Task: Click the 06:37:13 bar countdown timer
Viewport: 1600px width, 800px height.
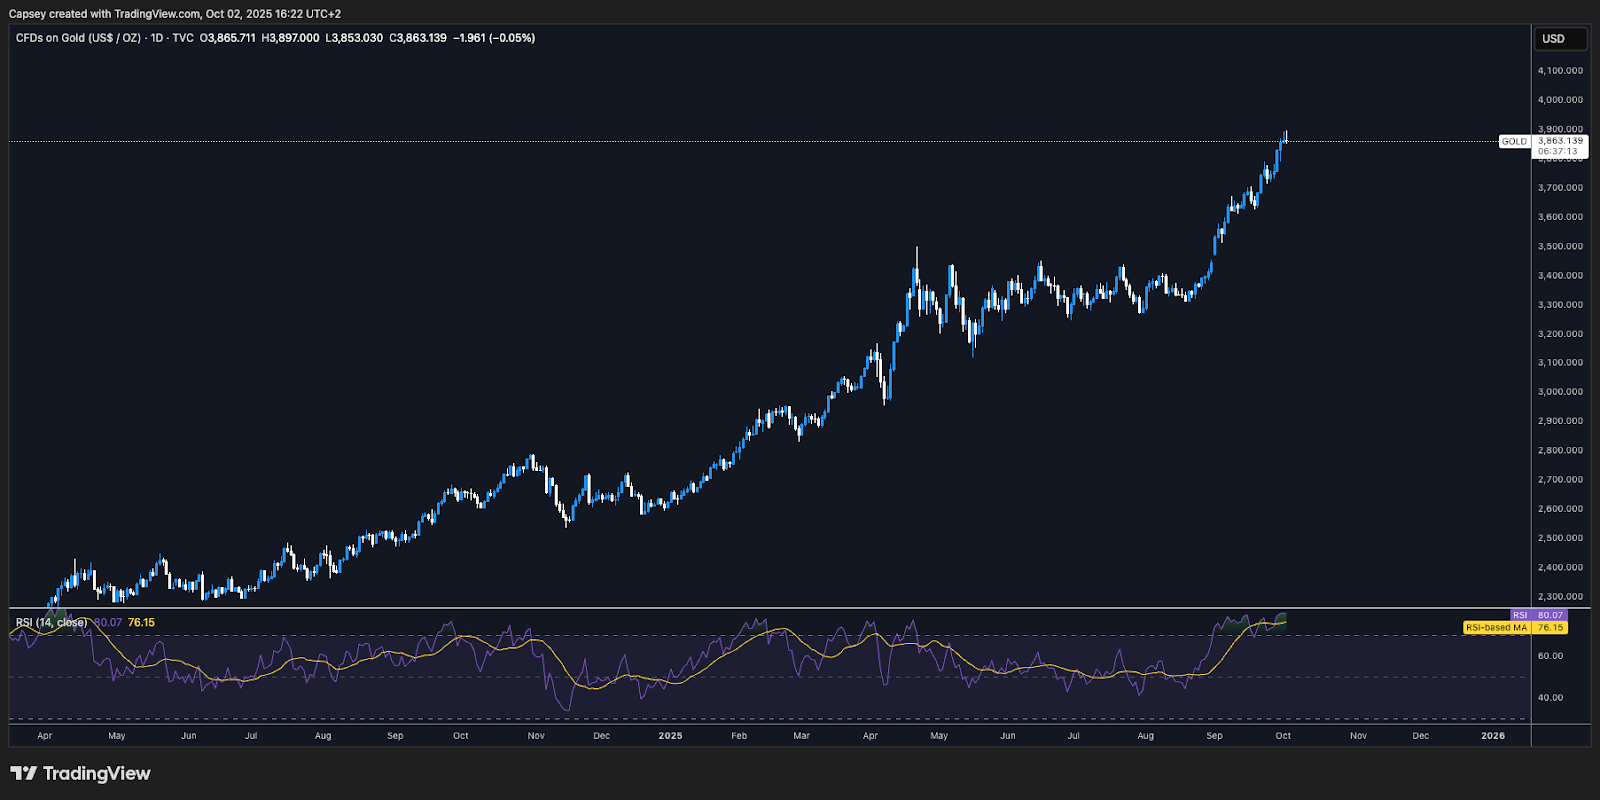Action: click(x=1558, y=152)
